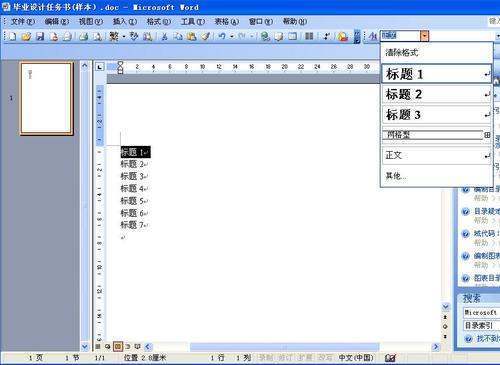The width and height of the screenshot is (500, 365).
Task: Save the document with floppy disk icon
Action: coord(40,36)
